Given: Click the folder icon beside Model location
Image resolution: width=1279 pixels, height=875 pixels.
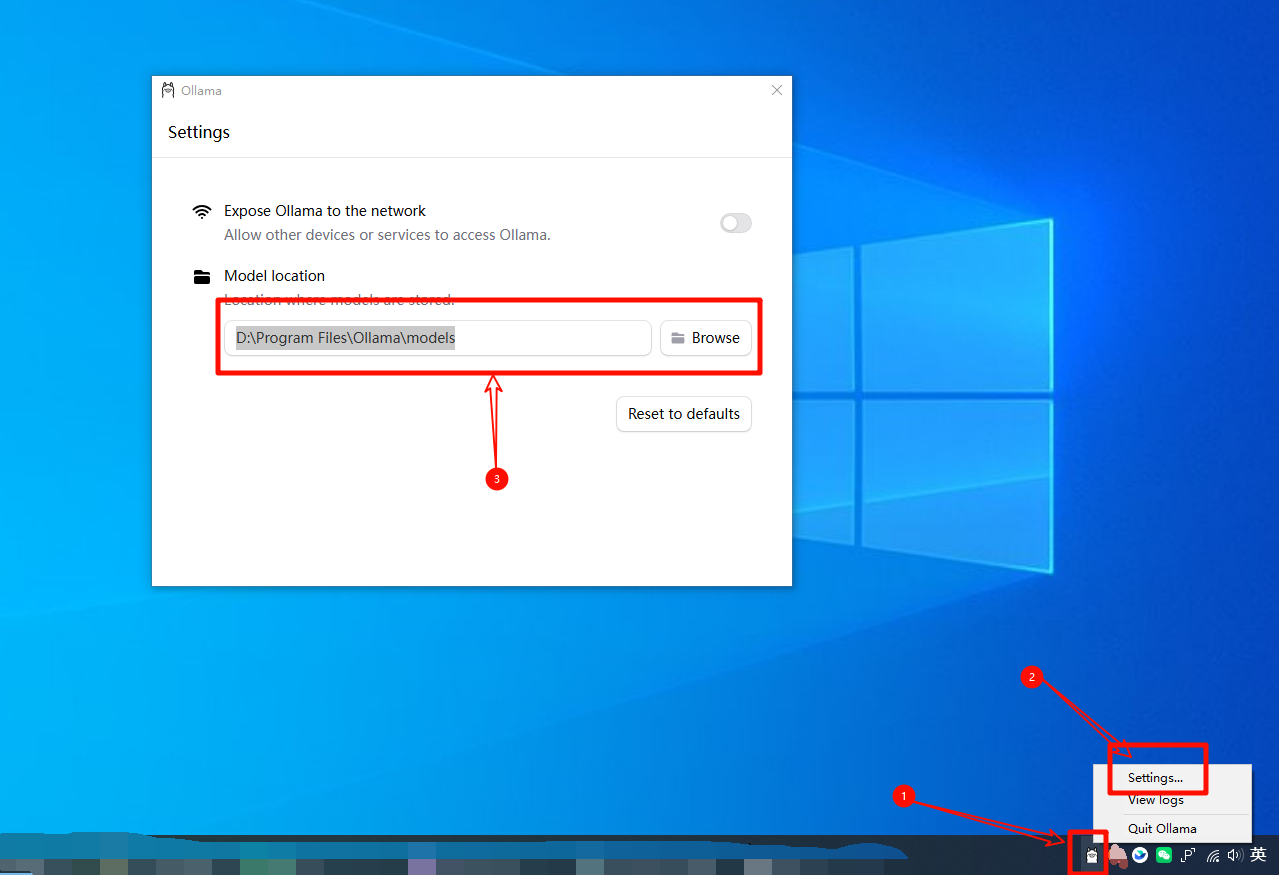Looking at the screenshot, I should (x=202, y=277).
